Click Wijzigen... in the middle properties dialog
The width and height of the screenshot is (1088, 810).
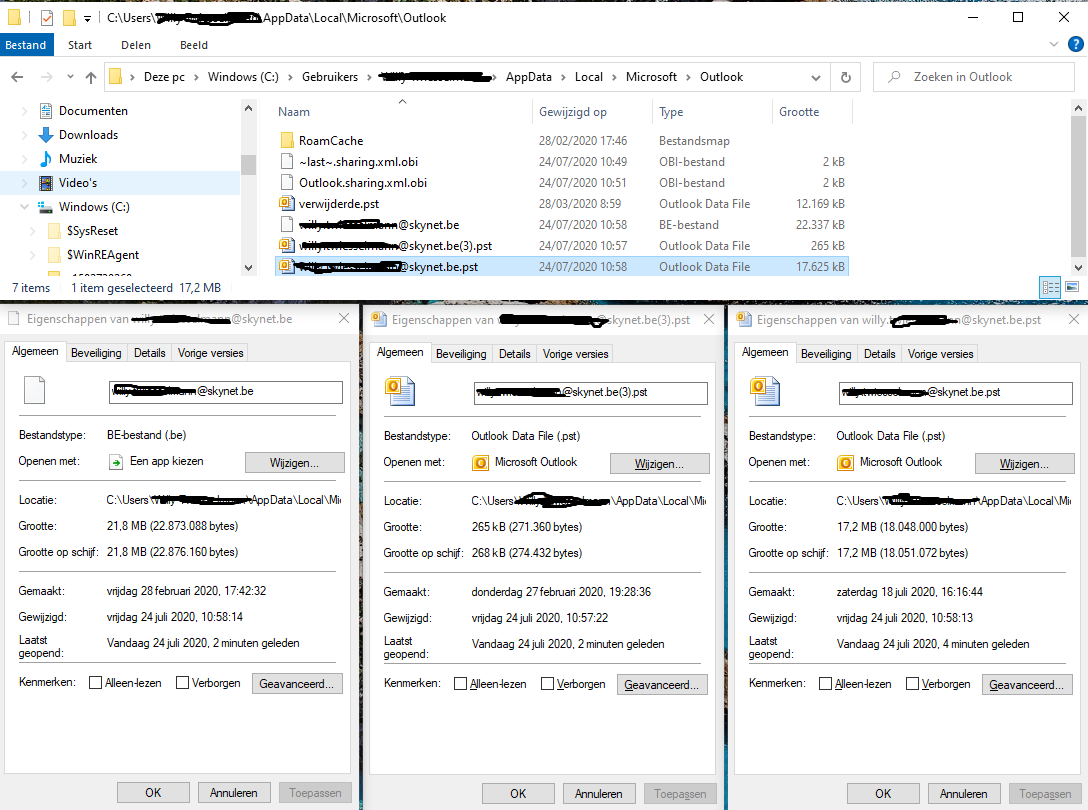(x=659, y=464)
